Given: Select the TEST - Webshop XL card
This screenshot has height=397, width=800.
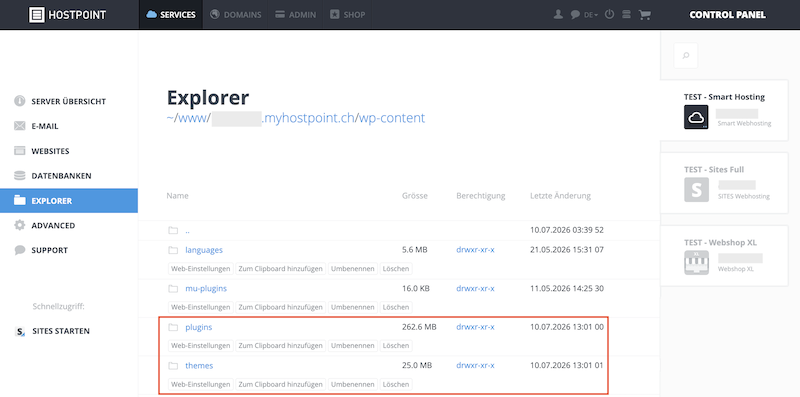Looking at the screenshot, I should click(724, 255).
